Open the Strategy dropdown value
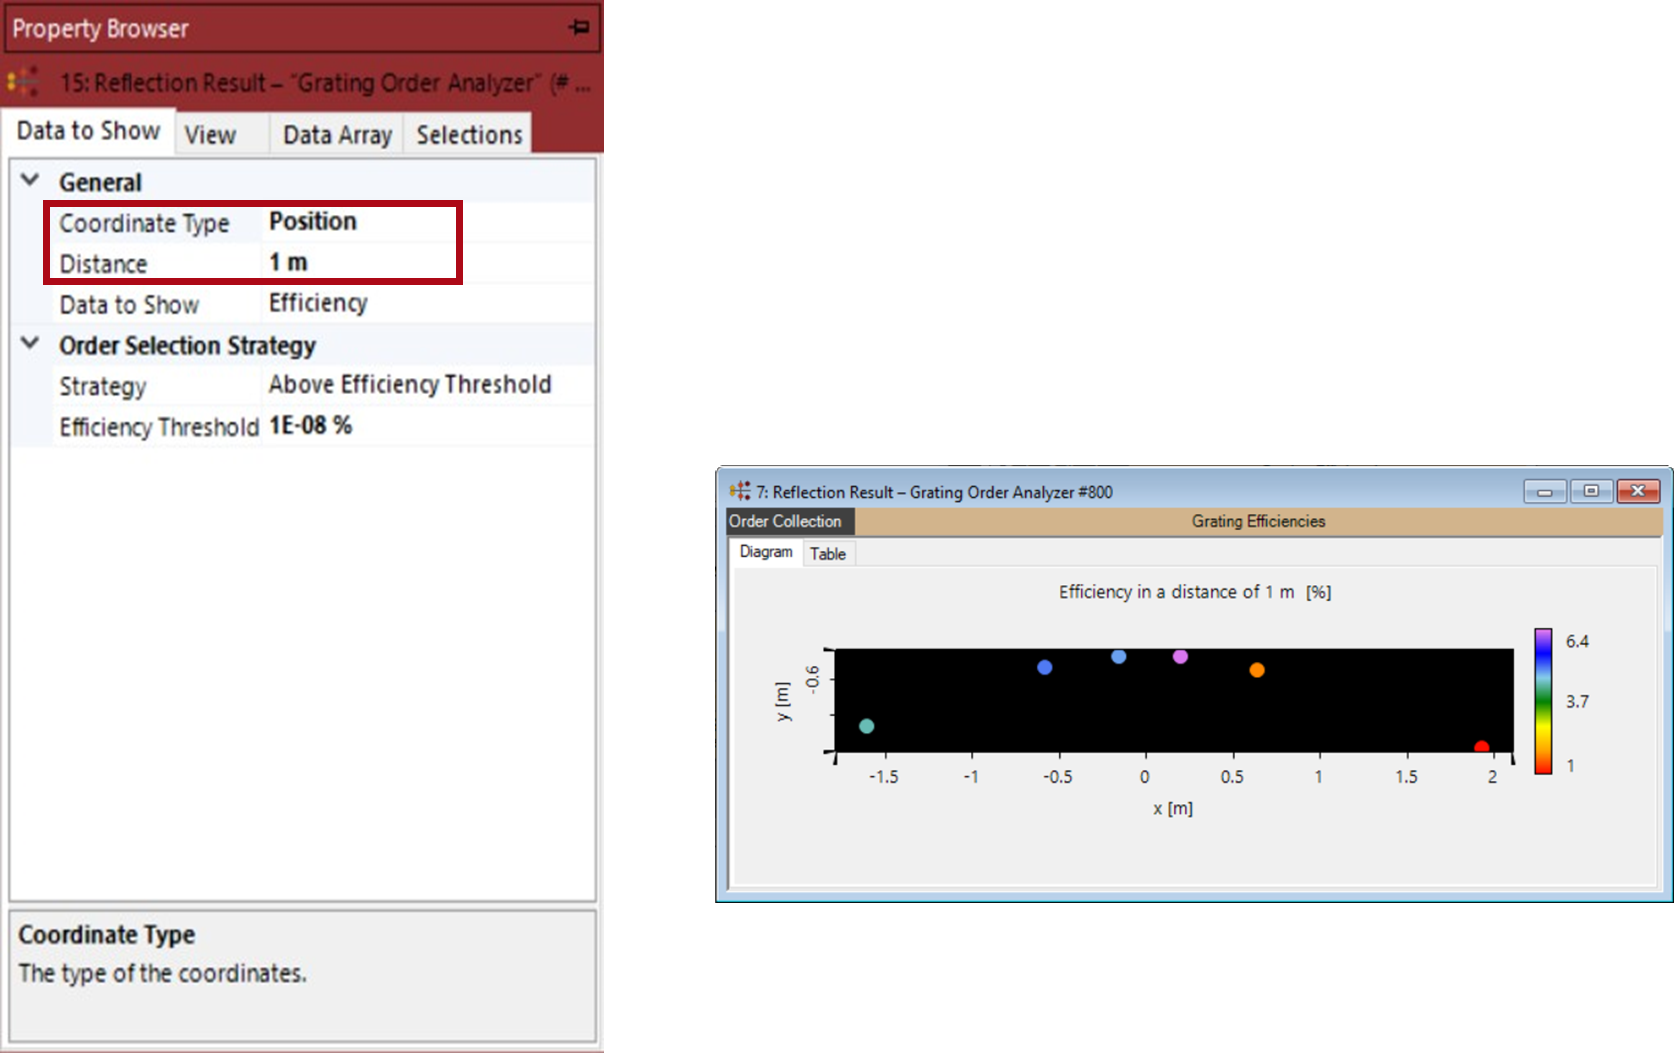 [420, 385]
